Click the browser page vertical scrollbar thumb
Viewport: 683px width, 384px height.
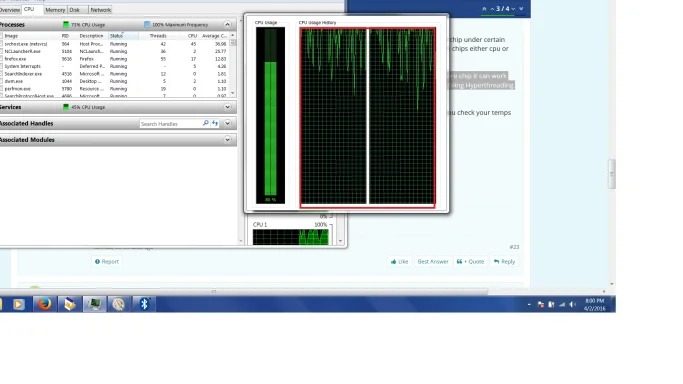612,174
